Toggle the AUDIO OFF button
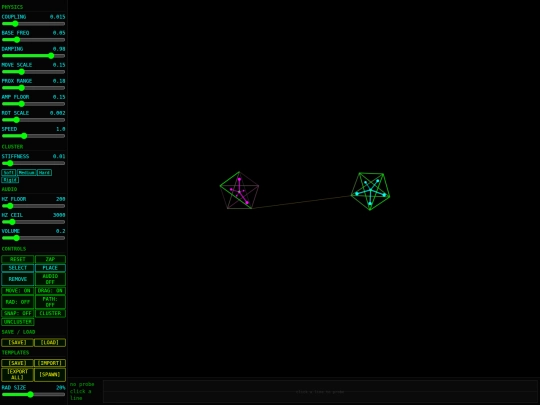Image resolution: width=540 pixels, height=405 pixels. point(50,279)
